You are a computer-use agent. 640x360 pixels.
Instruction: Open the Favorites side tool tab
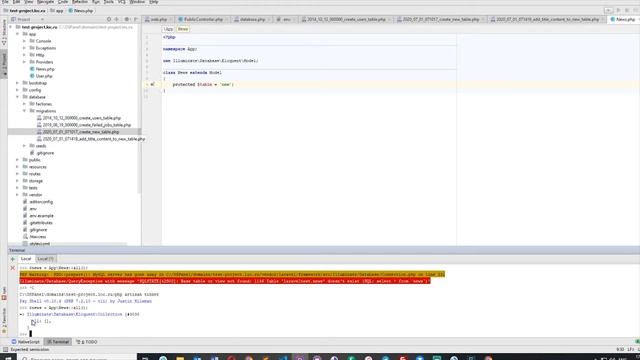coord(4,320)
